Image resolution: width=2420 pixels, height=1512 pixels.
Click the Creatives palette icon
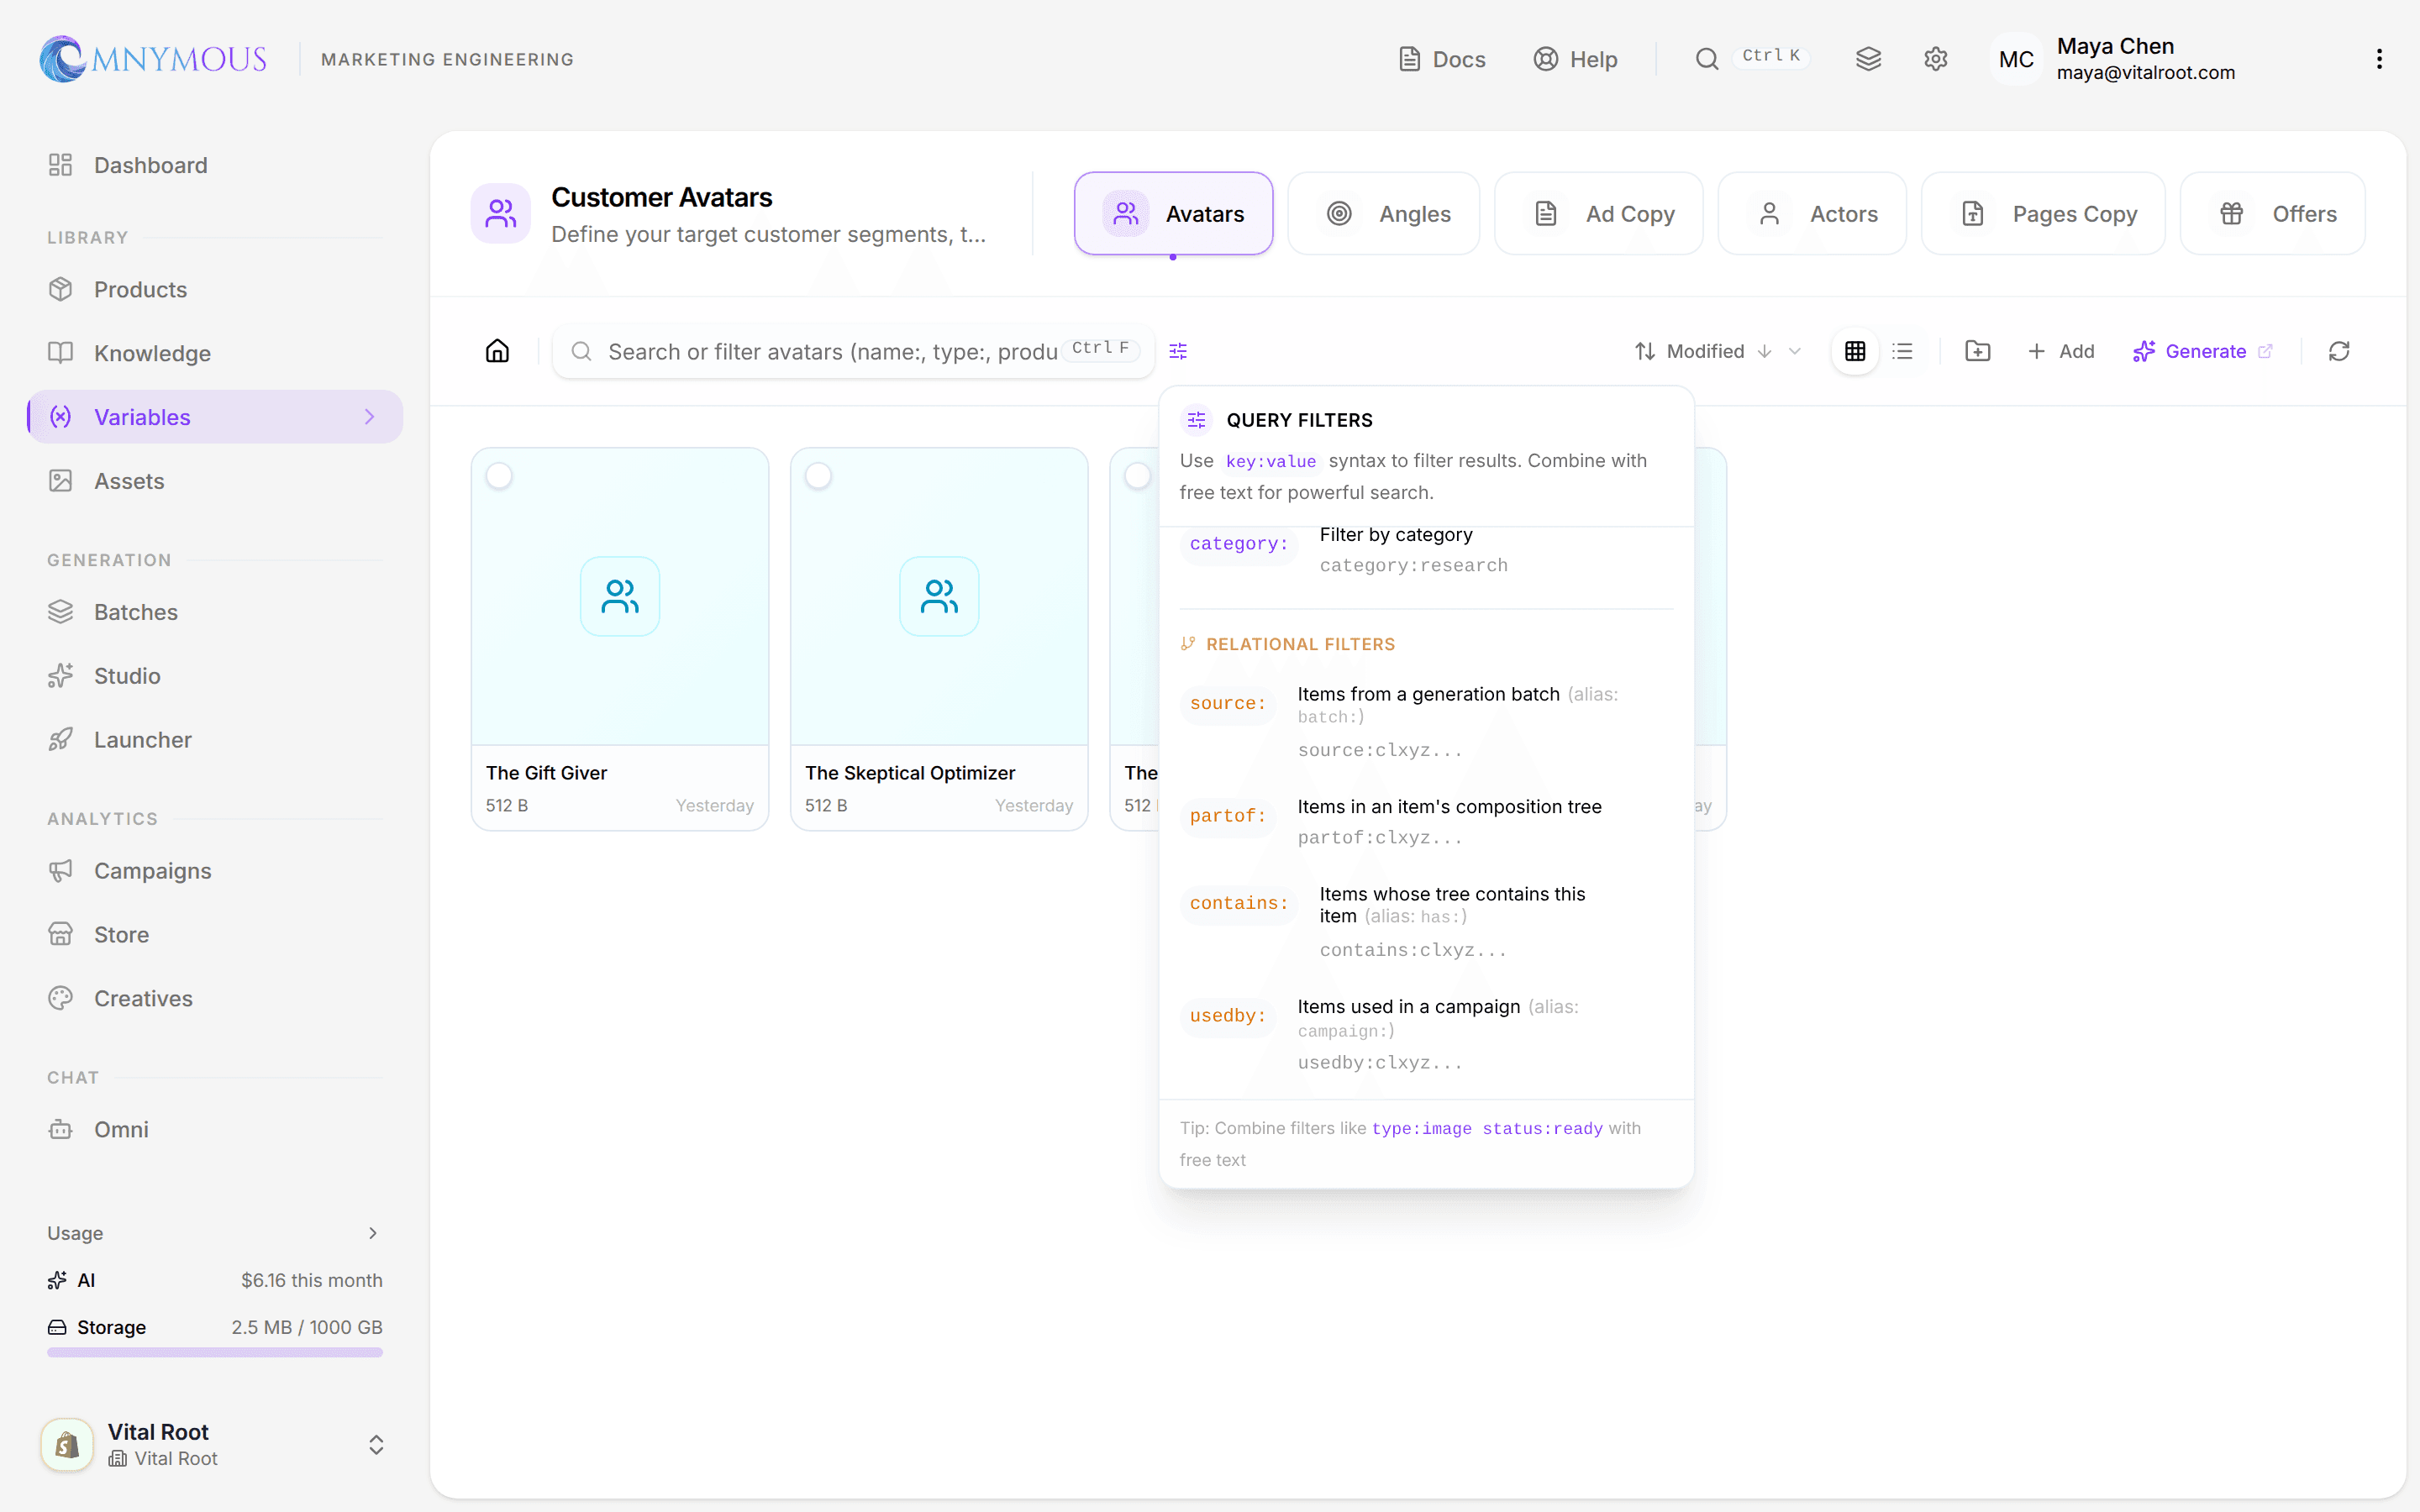pos(61,999)
